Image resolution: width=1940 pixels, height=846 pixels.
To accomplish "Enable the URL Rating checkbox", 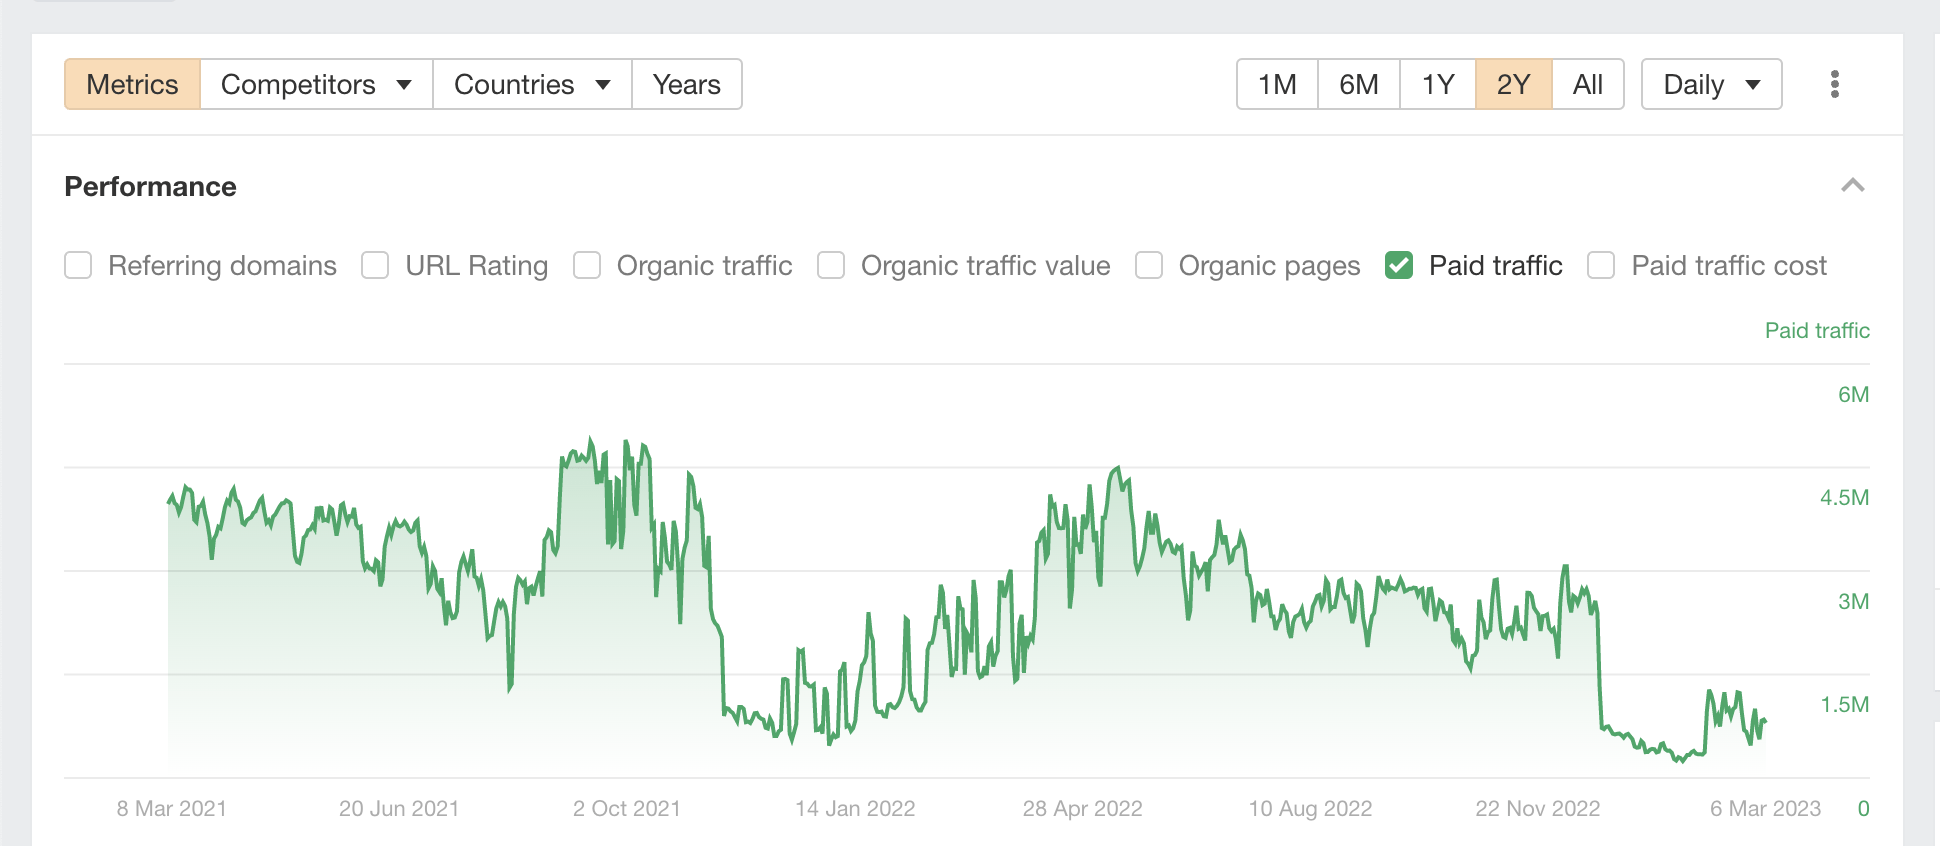I will 375,265.
